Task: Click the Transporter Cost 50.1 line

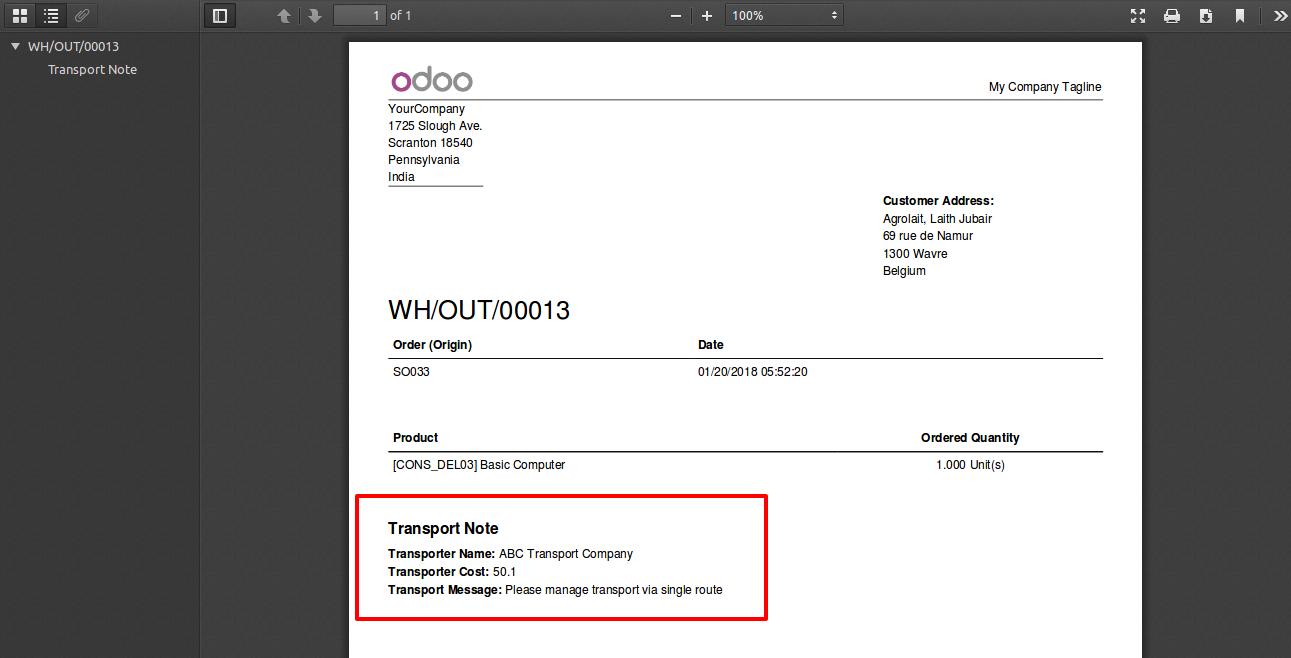Action: 452,571
